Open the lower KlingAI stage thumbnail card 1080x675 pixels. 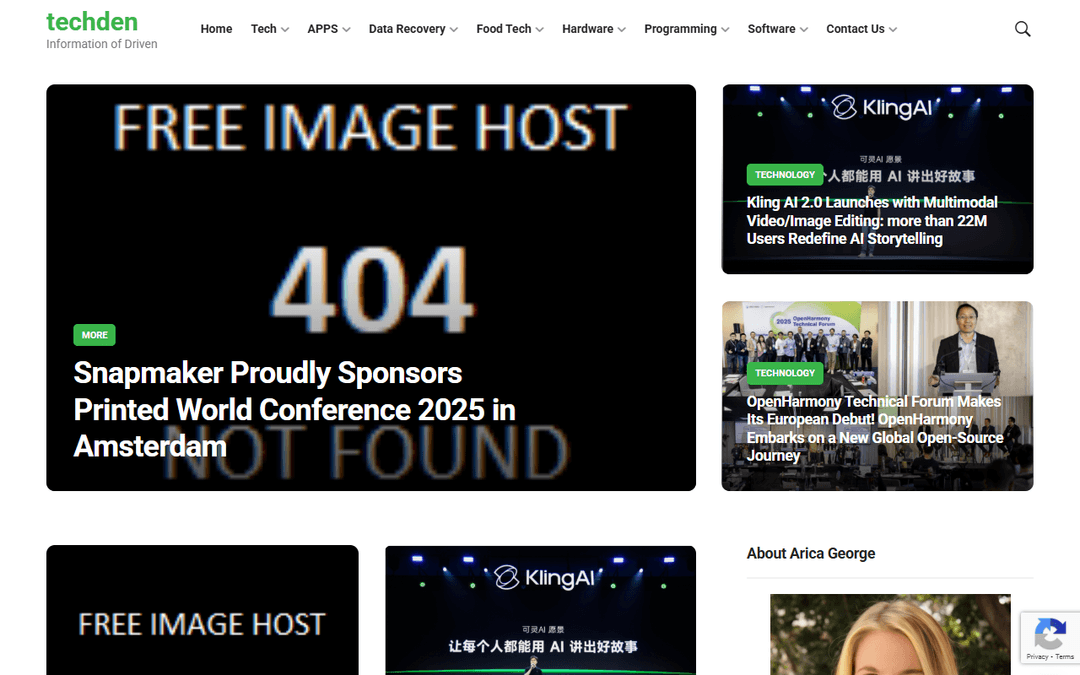coord(540,610)
